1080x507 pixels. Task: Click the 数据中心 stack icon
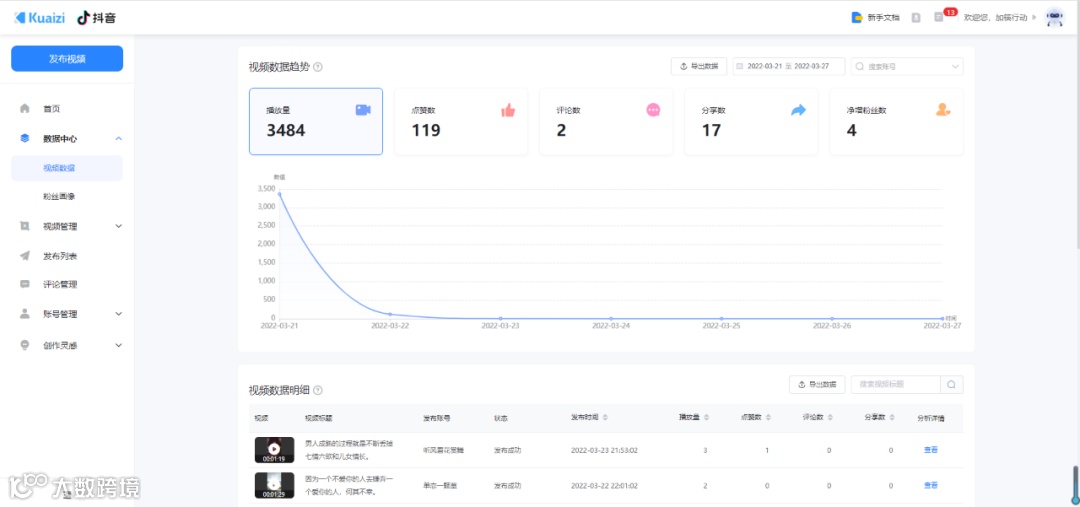point(25,138)
